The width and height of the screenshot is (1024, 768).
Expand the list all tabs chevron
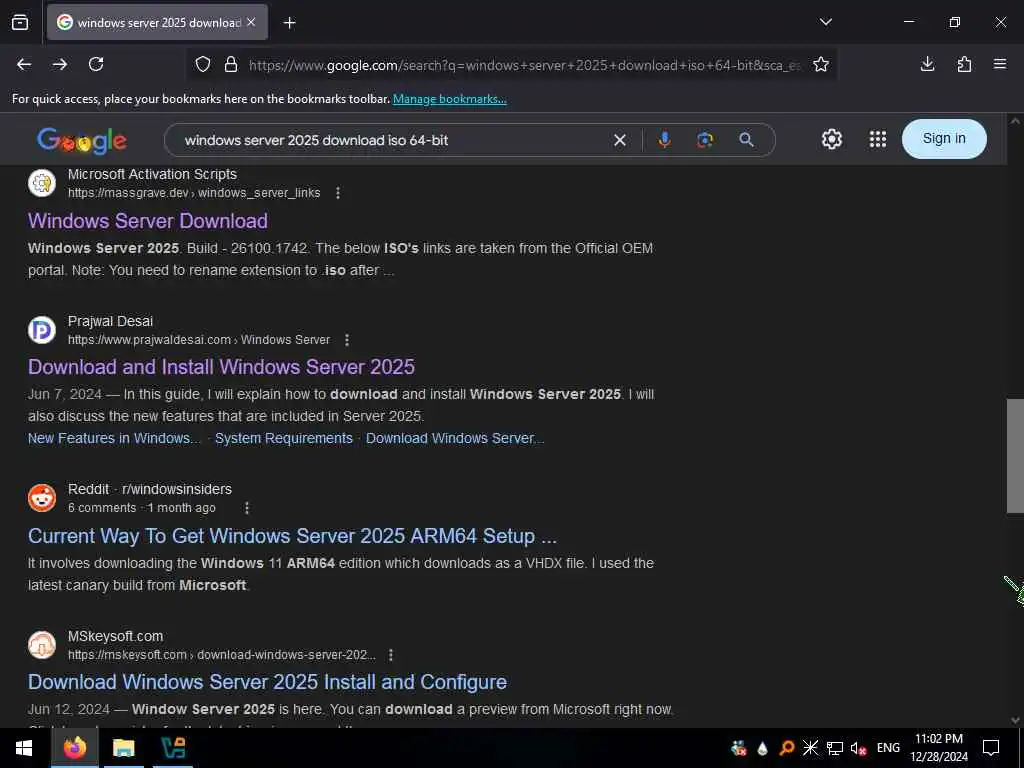825,22
